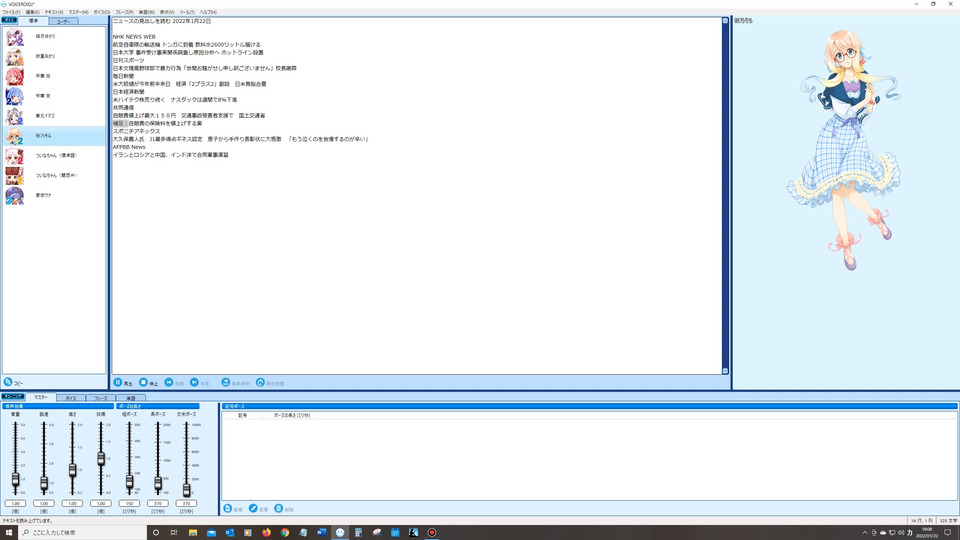Screen dimensions: 960x540
Task: Stop reading with the 停止 button
Action: (149, 383)
